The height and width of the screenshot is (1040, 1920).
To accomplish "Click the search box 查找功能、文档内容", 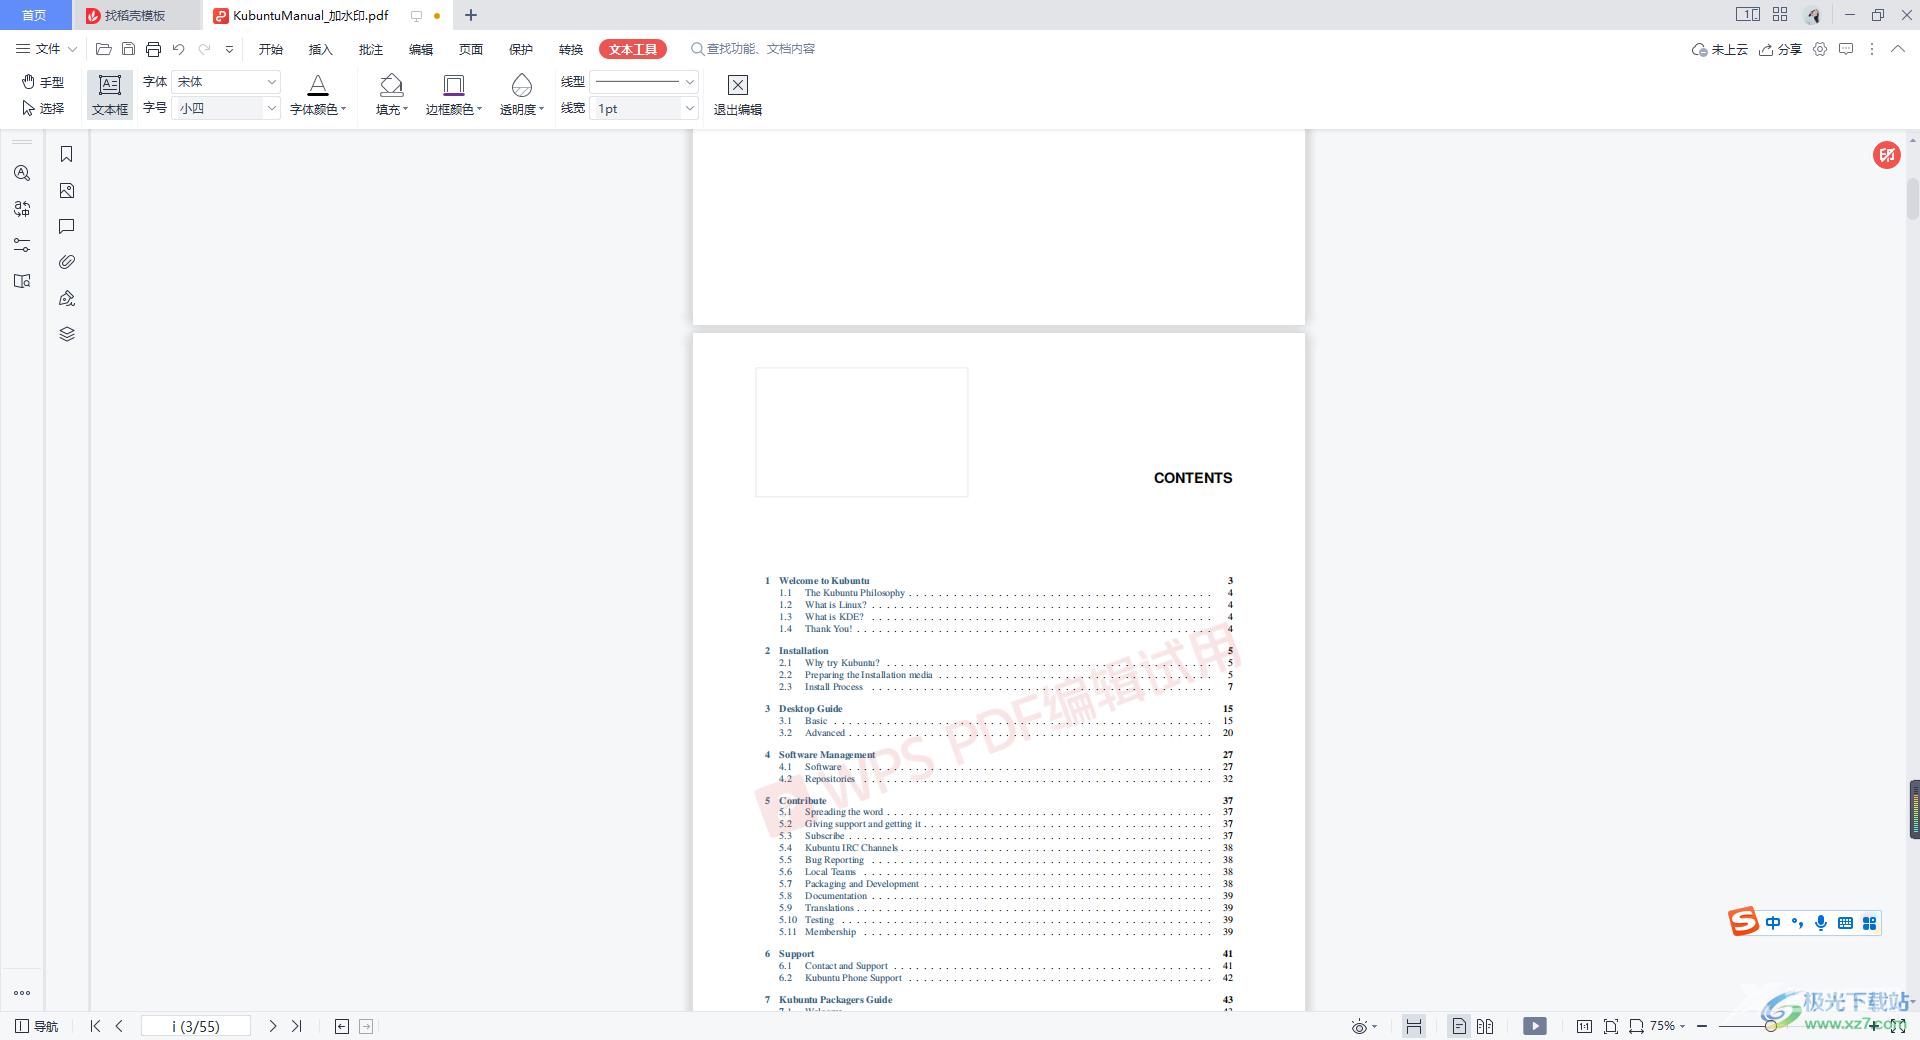I will click(x=753, y=49).
